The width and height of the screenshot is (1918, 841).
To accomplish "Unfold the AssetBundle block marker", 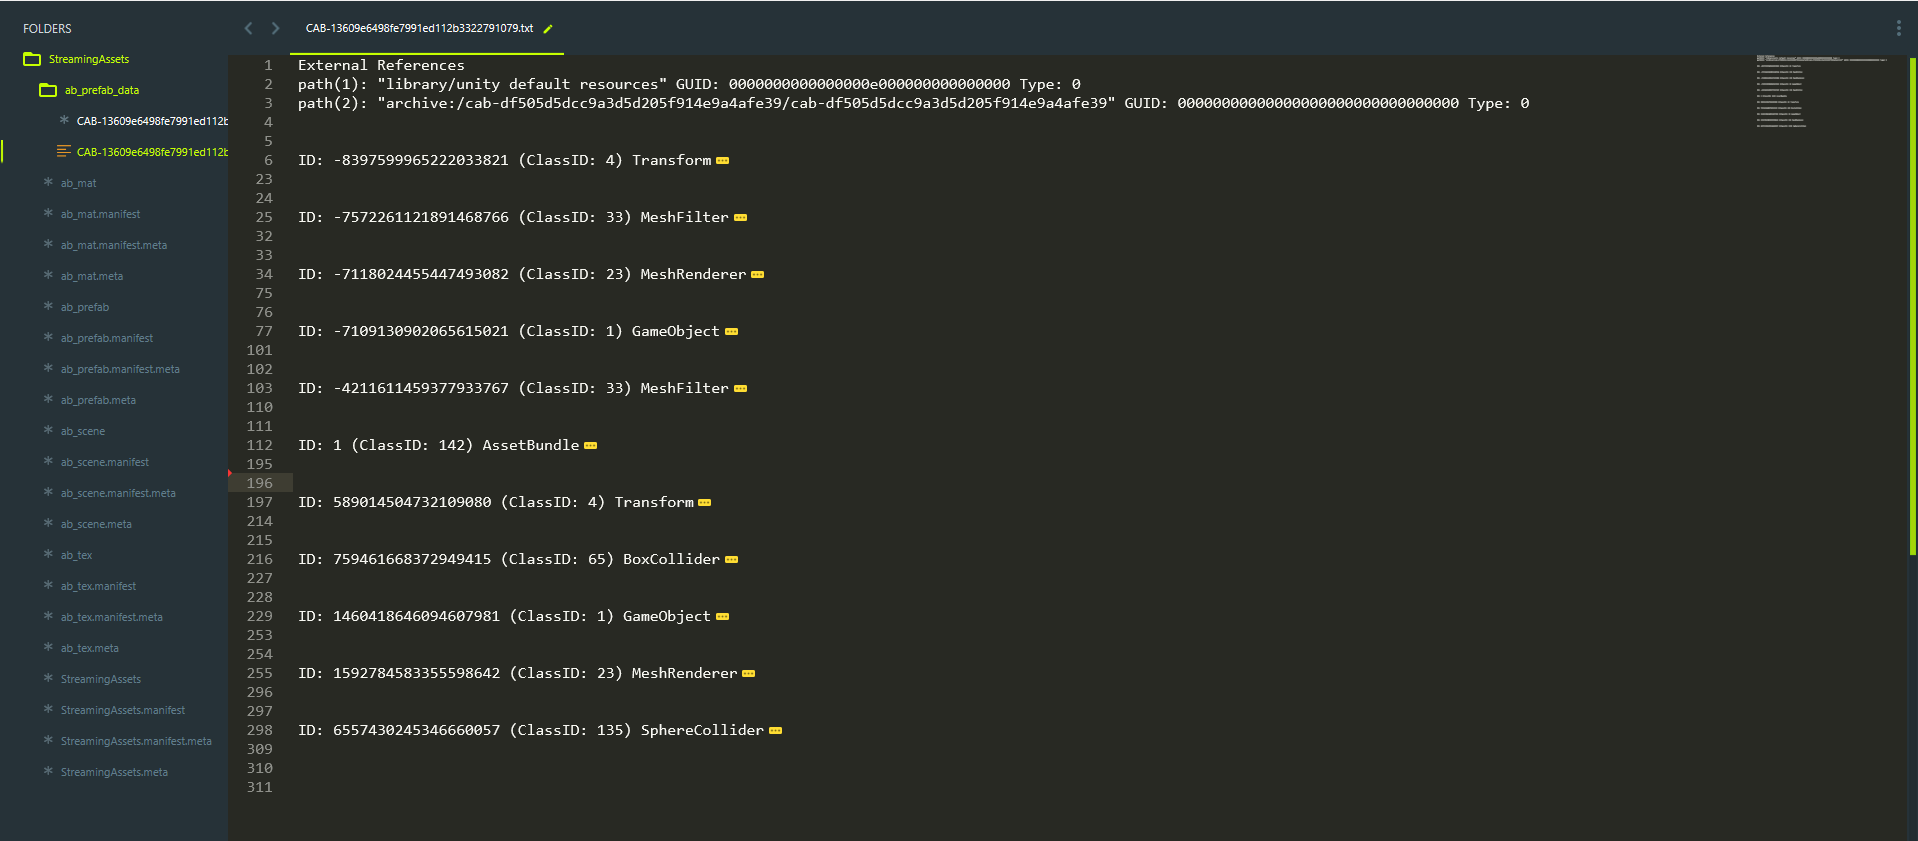I will 590,446.
